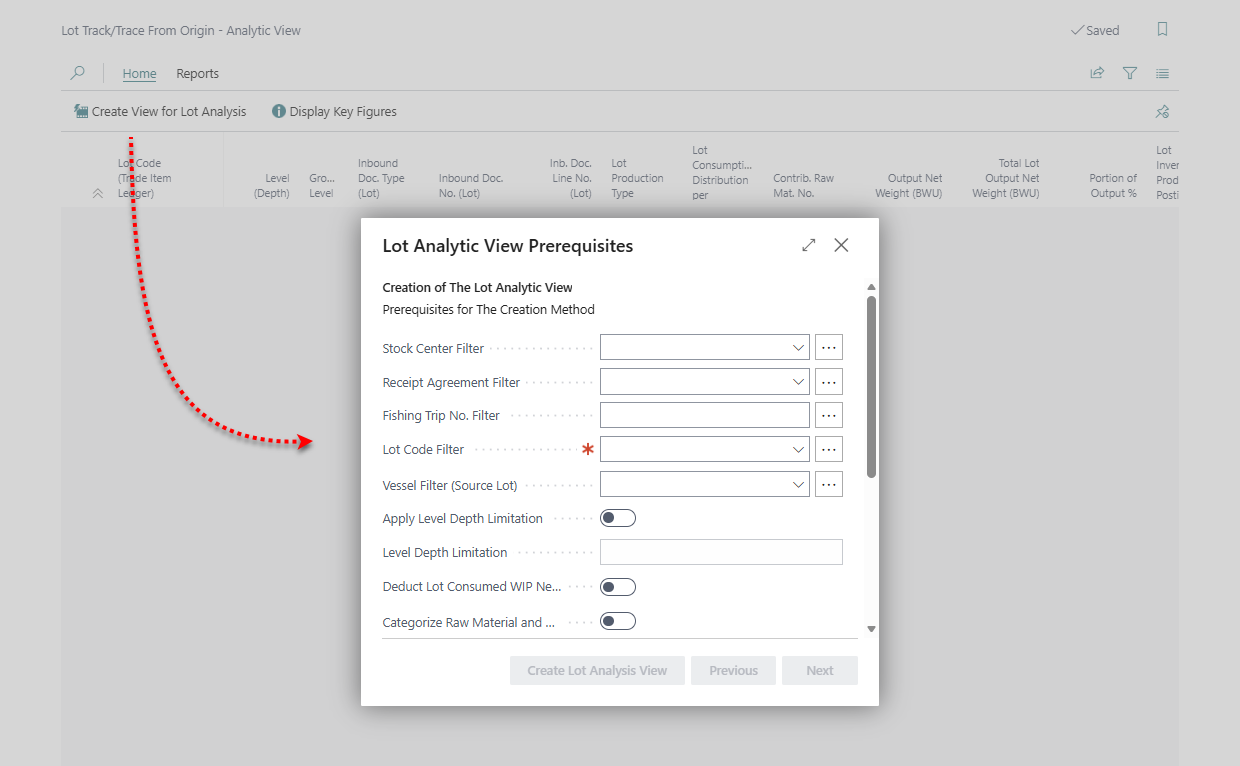Viewport: 1240px width, 766px height.
Task: Open Receipt Agreement Filter lookup ellipsis
Action: tap(829, 381)
